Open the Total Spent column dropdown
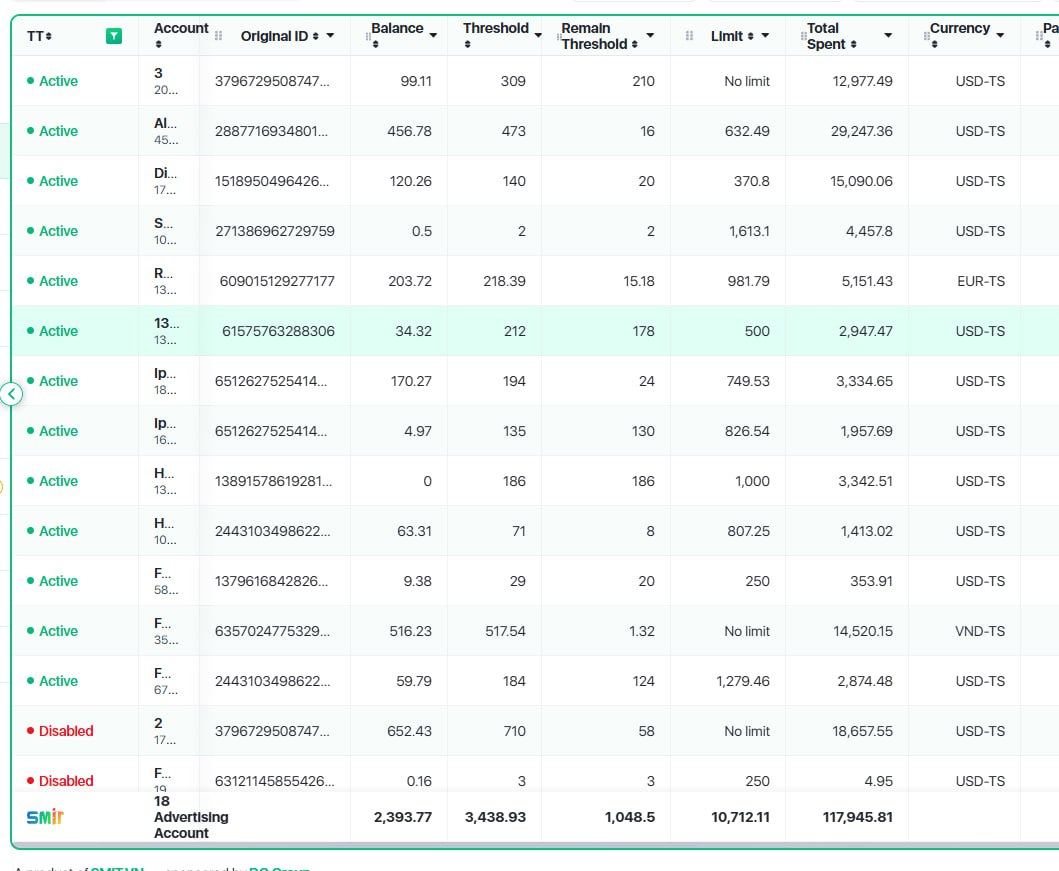 click(888, 36)
